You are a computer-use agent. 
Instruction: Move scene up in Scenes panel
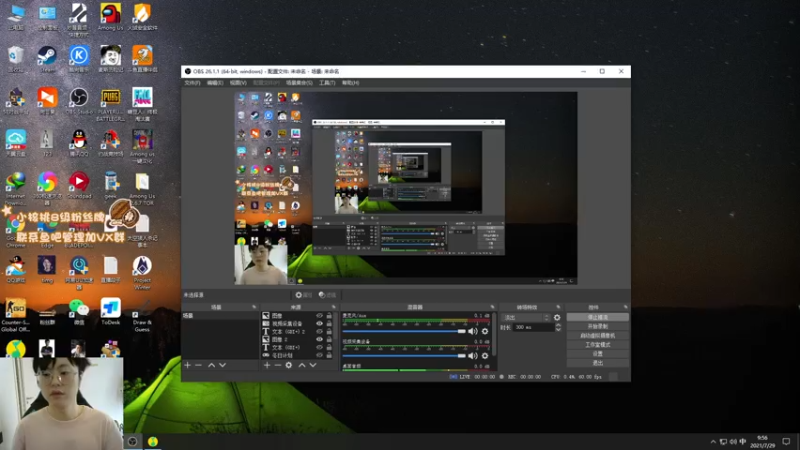211,365
